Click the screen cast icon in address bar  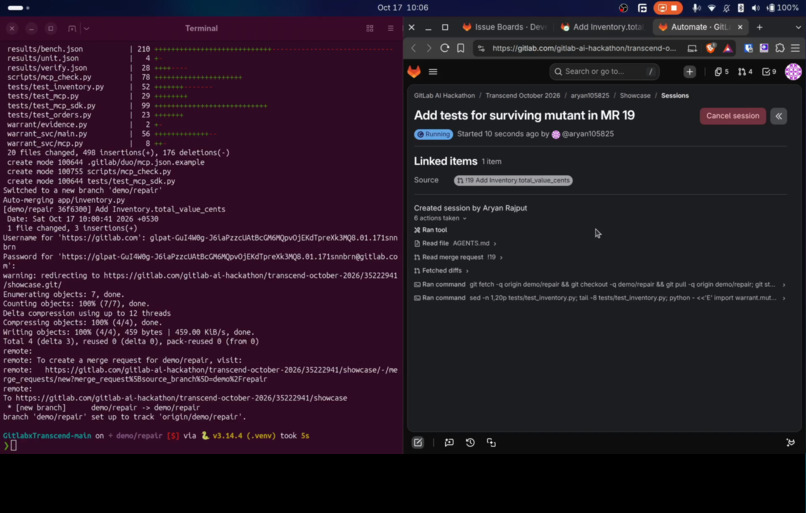coord(692,48)
